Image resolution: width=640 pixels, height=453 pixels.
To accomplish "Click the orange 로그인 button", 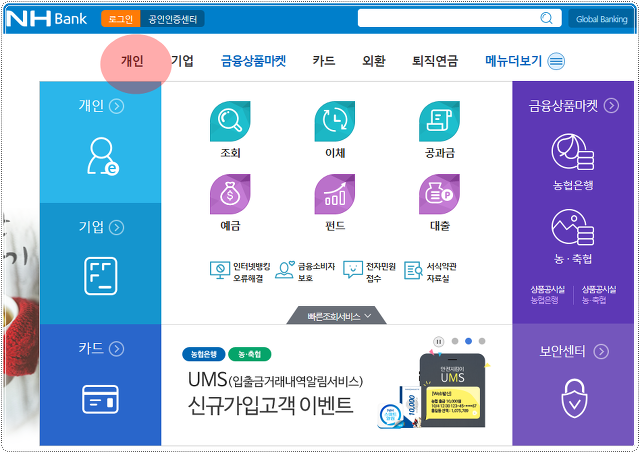I will (x=121, y=19).
